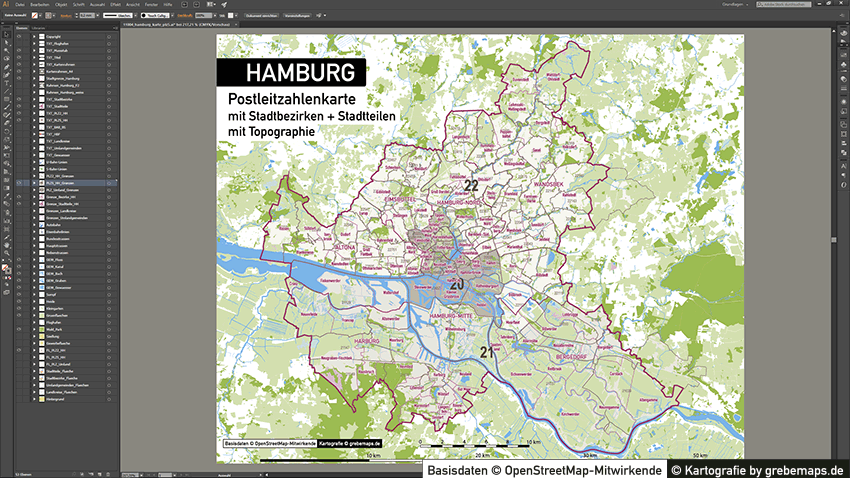Click the Hand tool in the toolbox
Image resolution: width=850 pixels, height=478 pixels.
point(6,246)
